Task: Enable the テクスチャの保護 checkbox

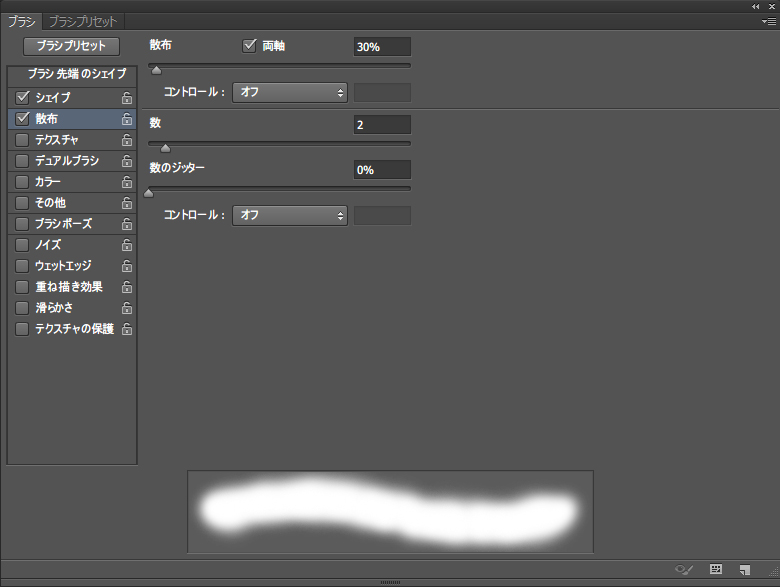Action: pyautogui.click(x=22, y=329)
